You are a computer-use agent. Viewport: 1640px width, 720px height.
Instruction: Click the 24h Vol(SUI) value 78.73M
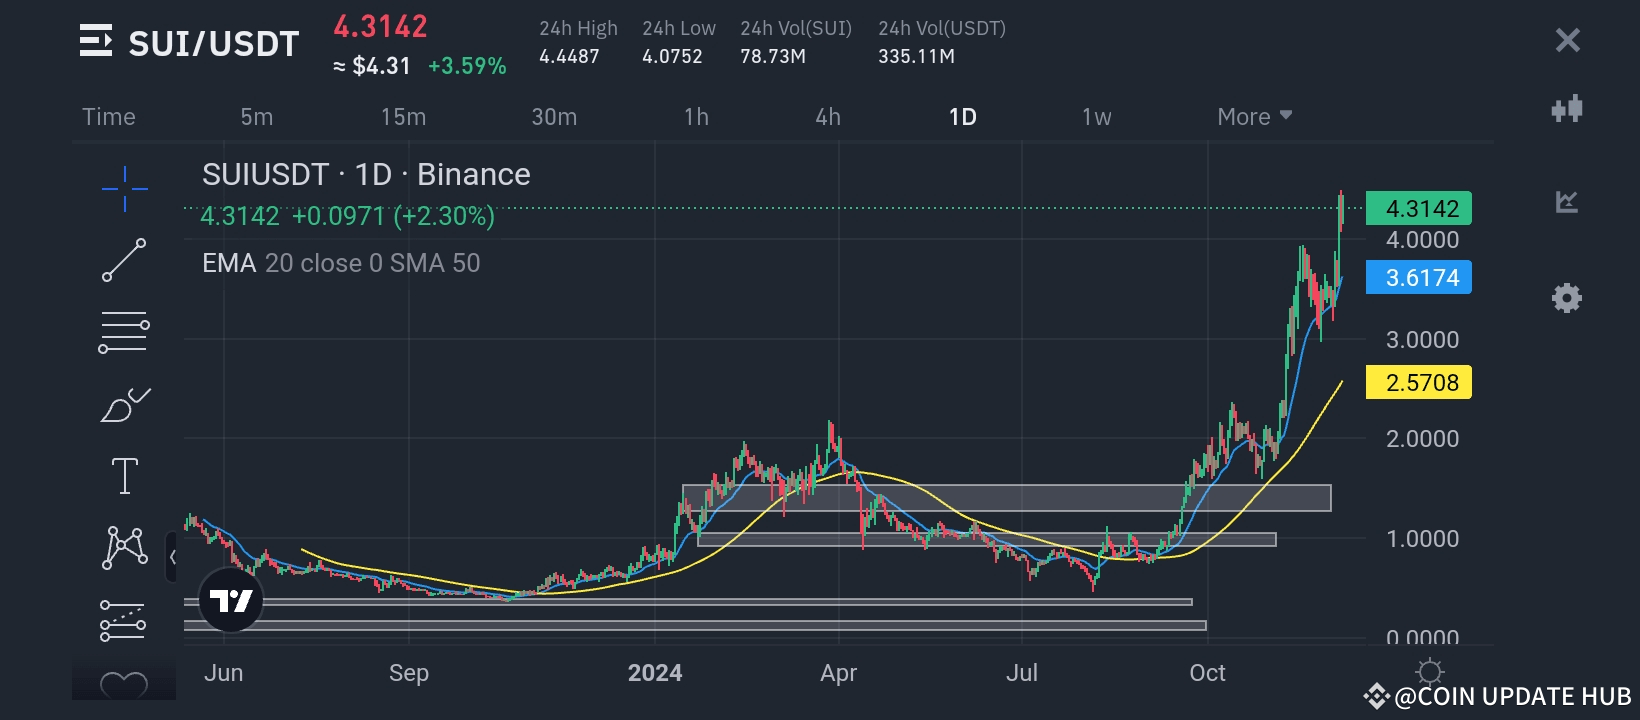tap(773, 56)
